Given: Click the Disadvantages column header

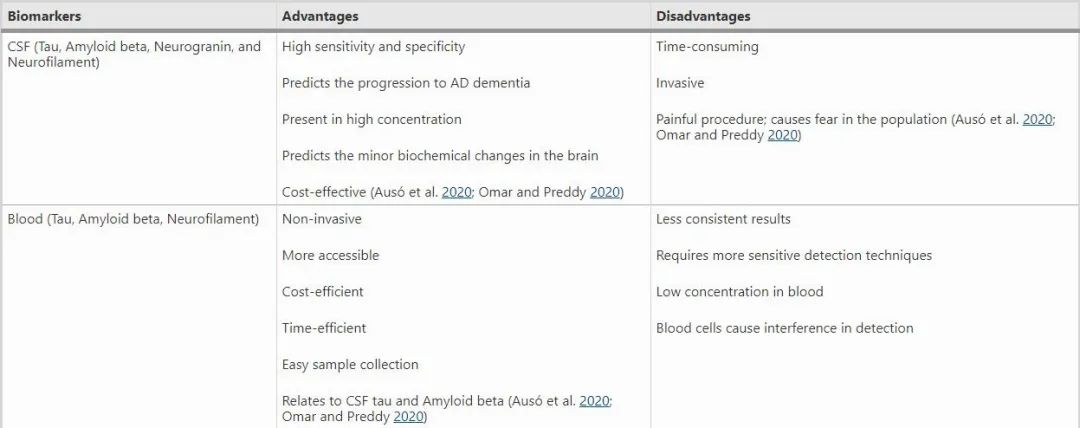Looking at the screenshot, I should click(x=703, y=16).
